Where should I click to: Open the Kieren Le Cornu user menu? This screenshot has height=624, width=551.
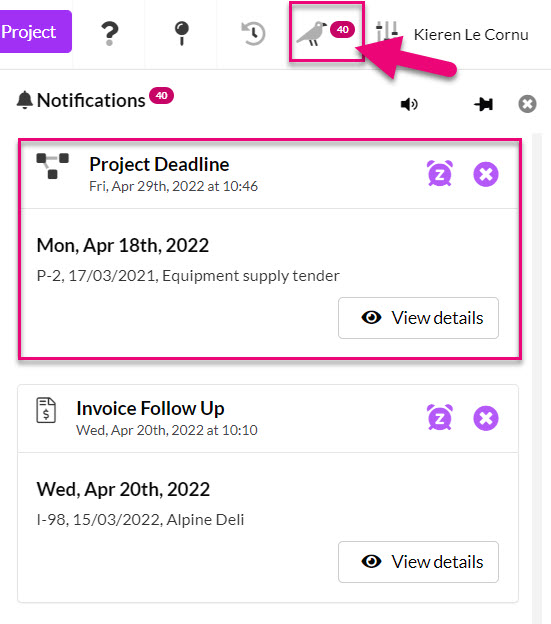[x=471, y=35]
